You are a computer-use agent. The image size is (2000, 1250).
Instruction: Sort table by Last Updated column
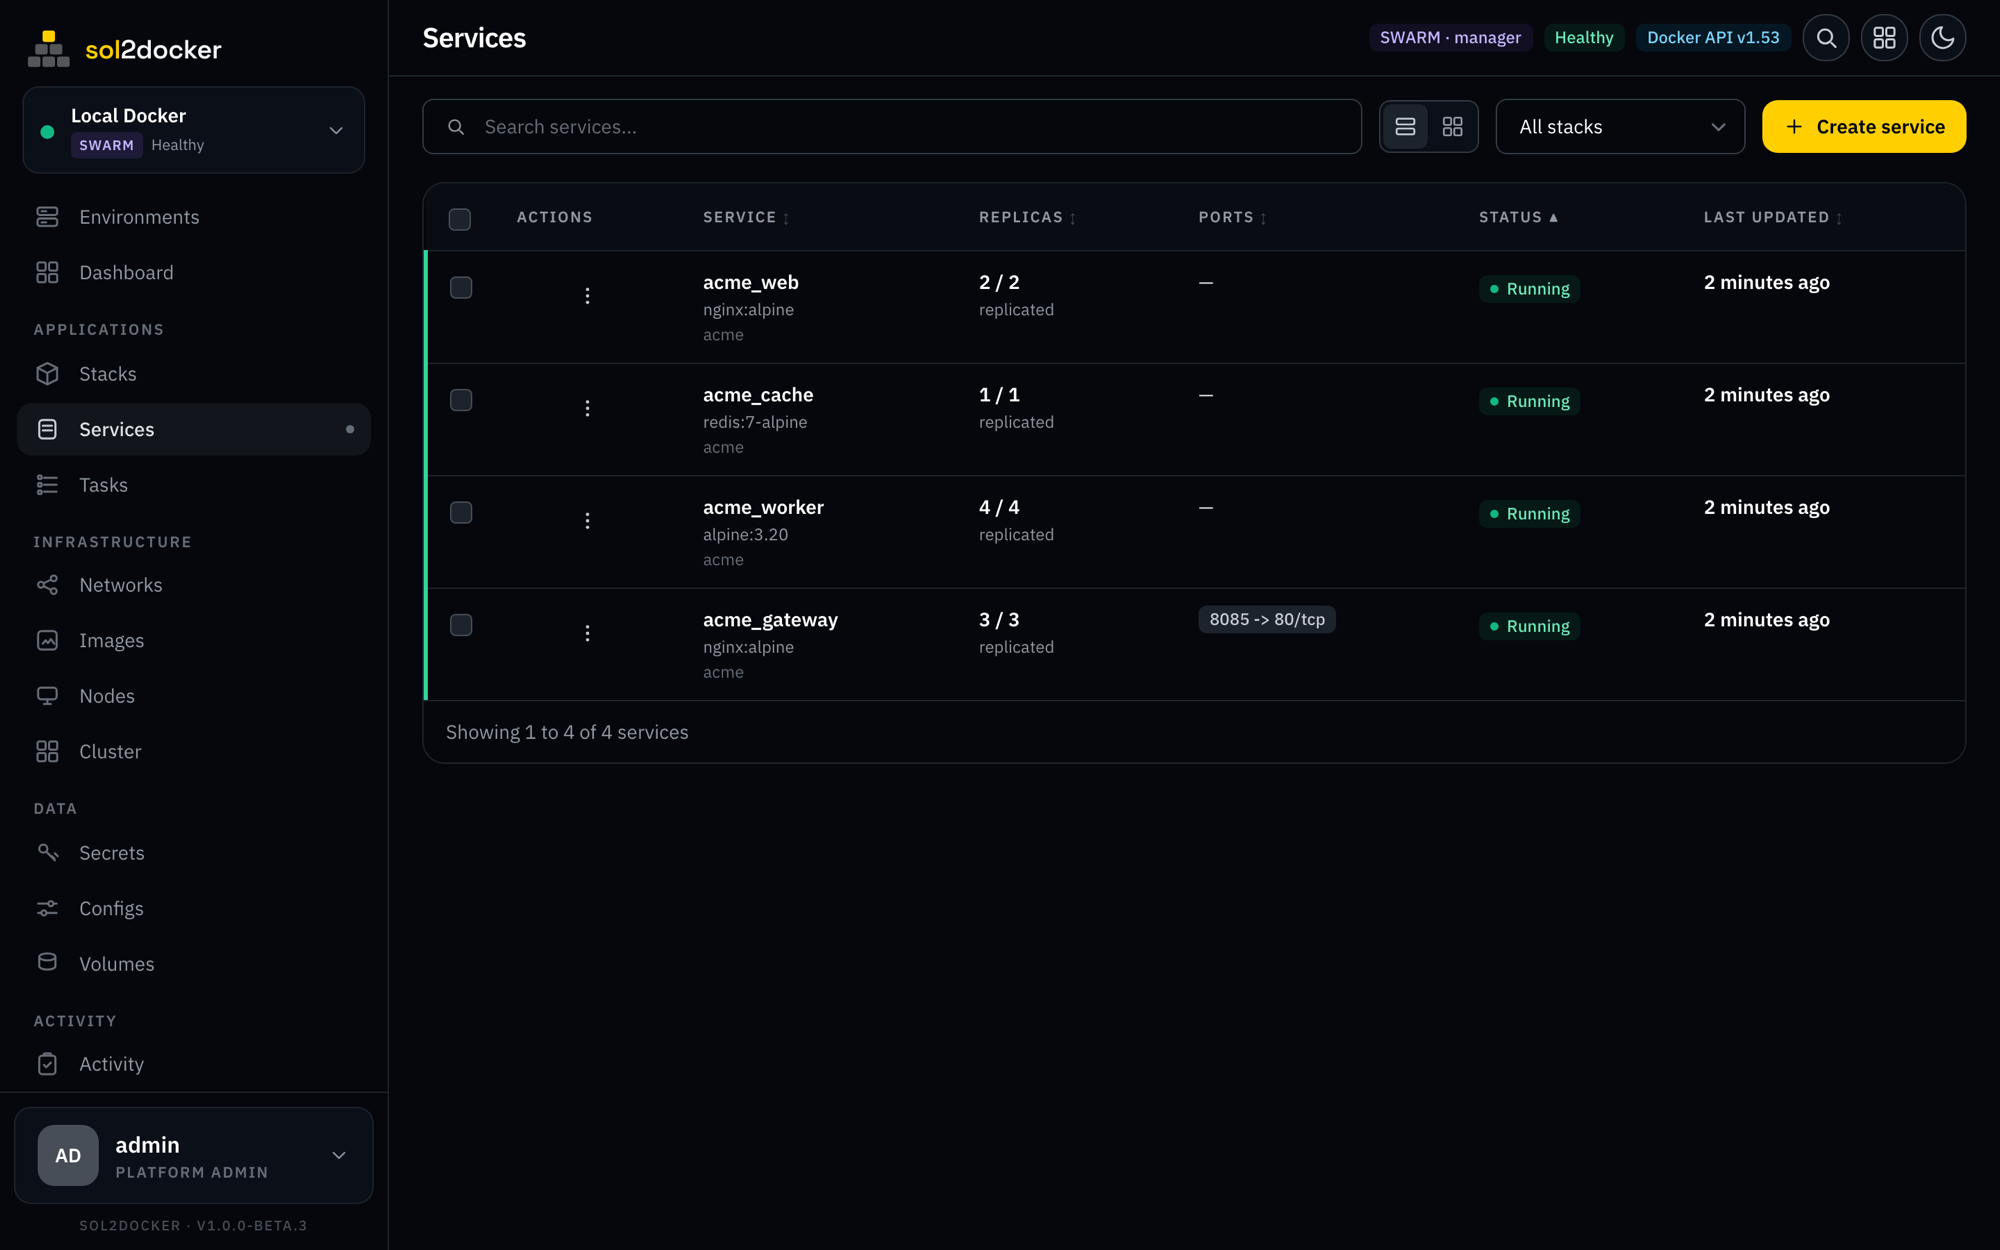1773,217
